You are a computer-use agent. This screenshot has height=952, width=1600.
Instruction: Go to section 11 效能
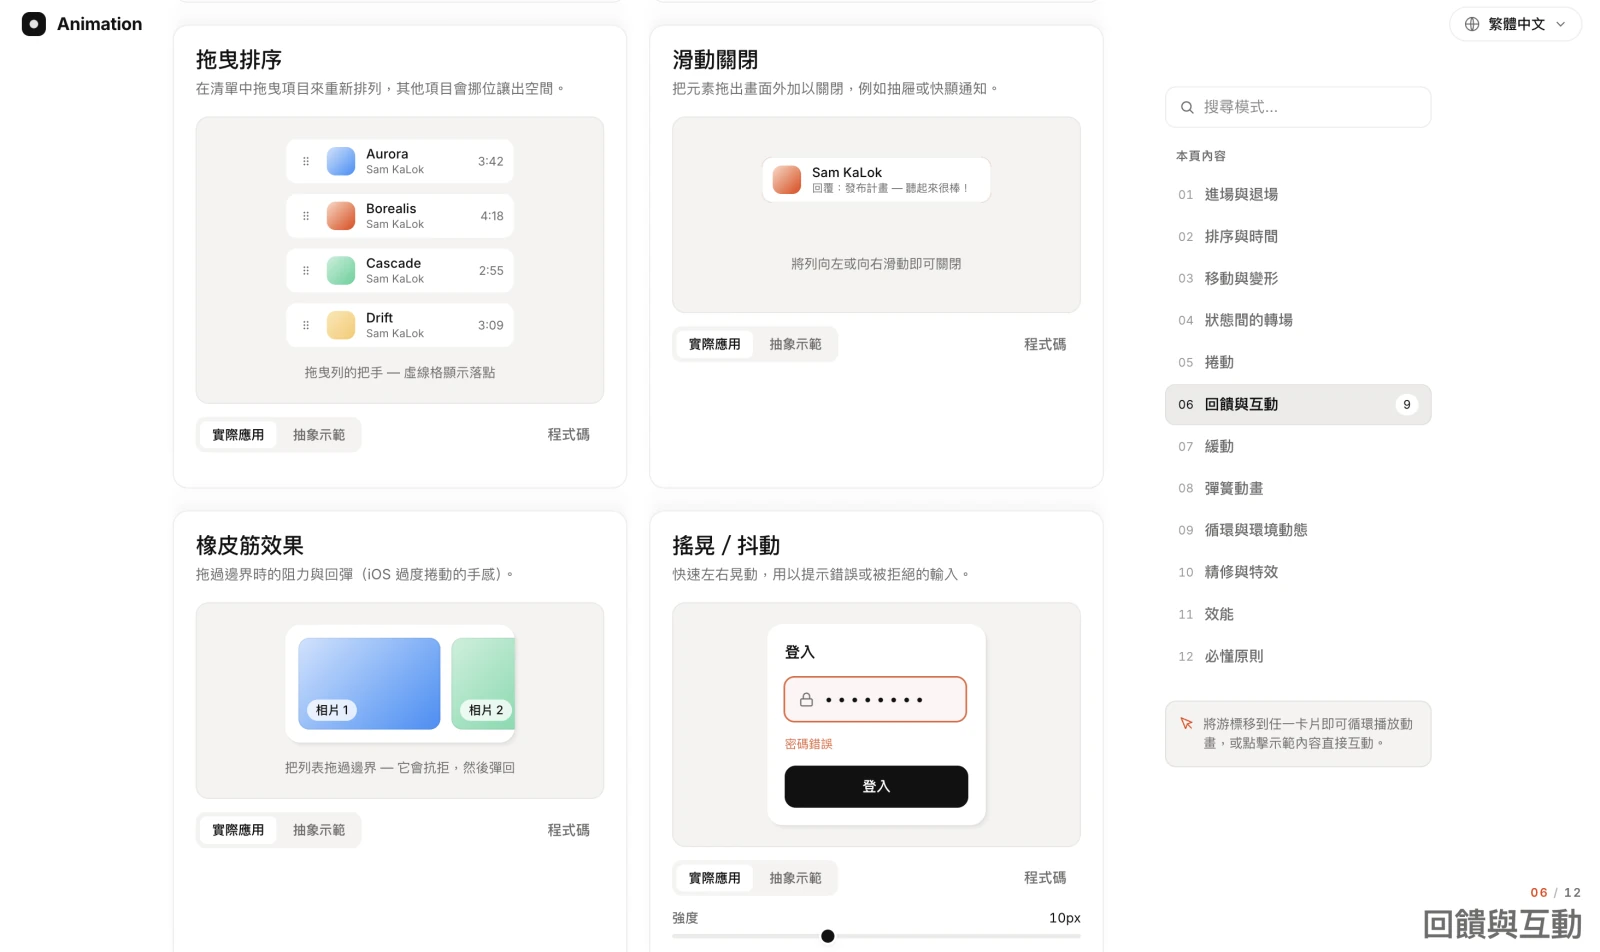click(1298, 615)
